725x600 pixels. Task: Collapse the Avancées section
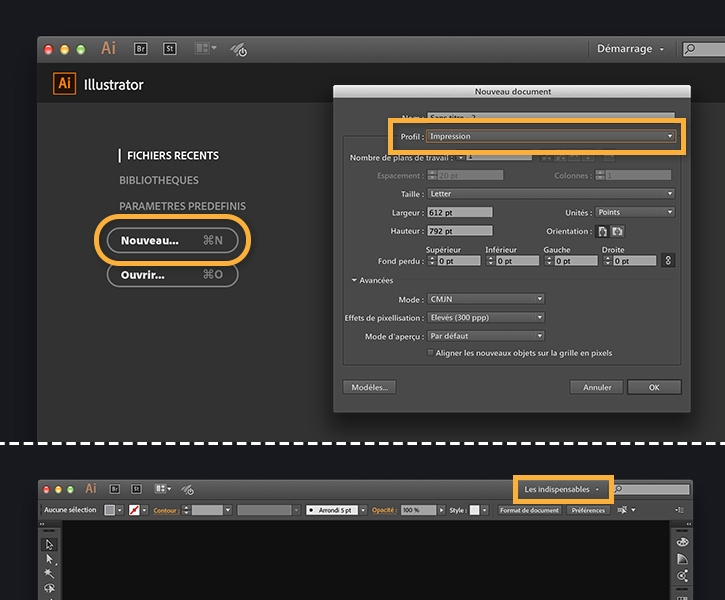pyautogui.click(x=354, y=280)
